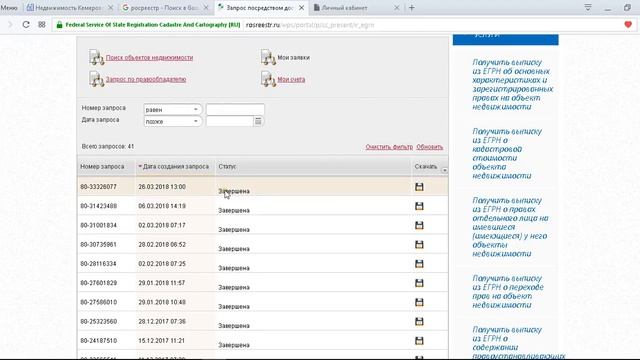Click the icon beside Мои счета
The image size is (640, 360).
click(268, 79)
